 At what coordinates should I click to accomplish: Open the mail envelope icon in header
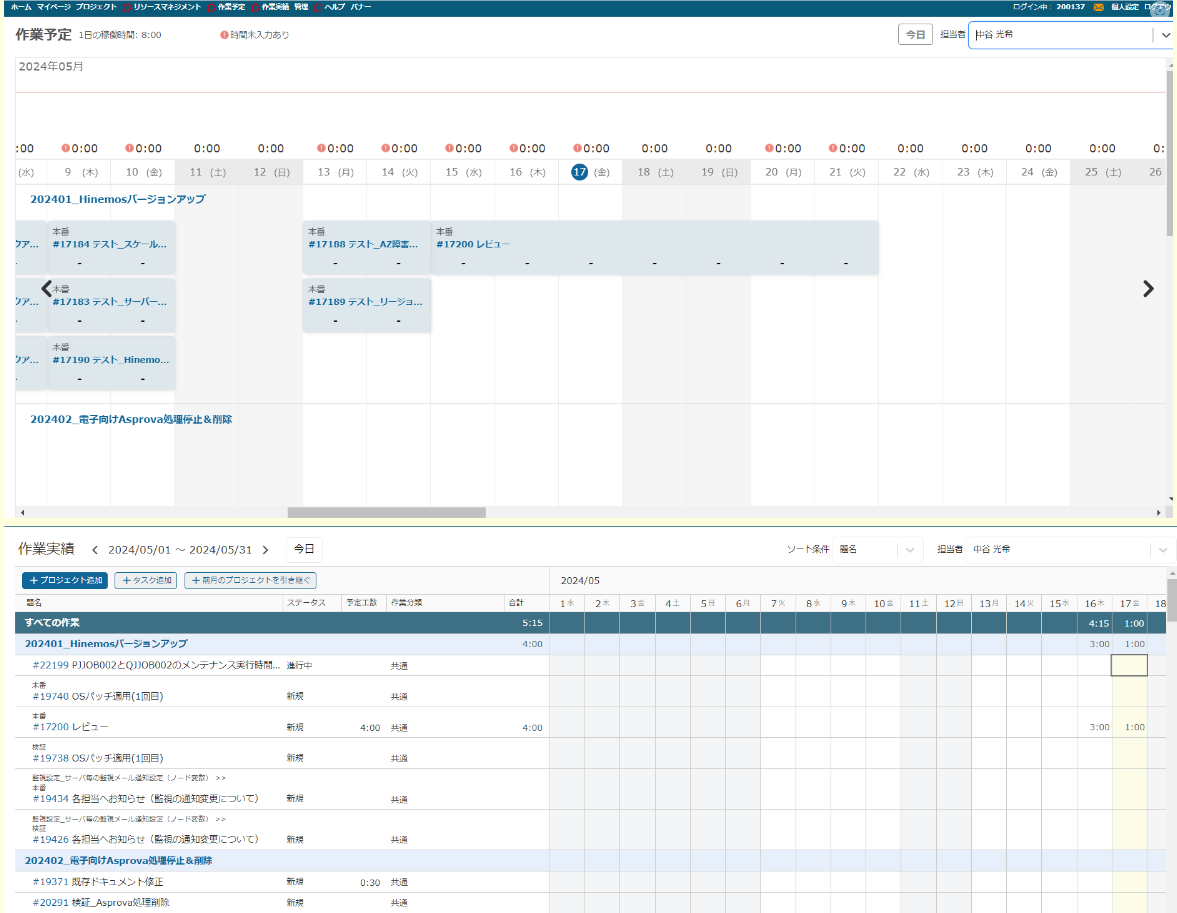1098,7
